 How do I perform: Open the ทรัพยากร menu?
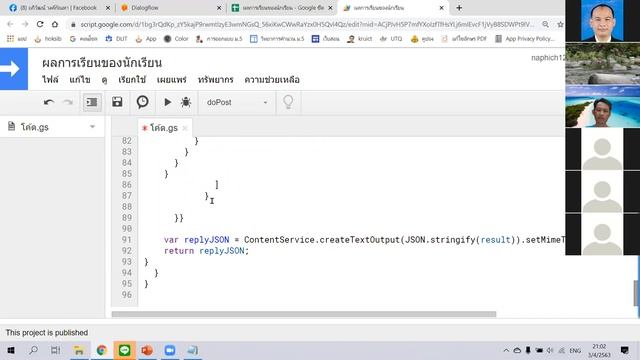(x=216, y=80)
